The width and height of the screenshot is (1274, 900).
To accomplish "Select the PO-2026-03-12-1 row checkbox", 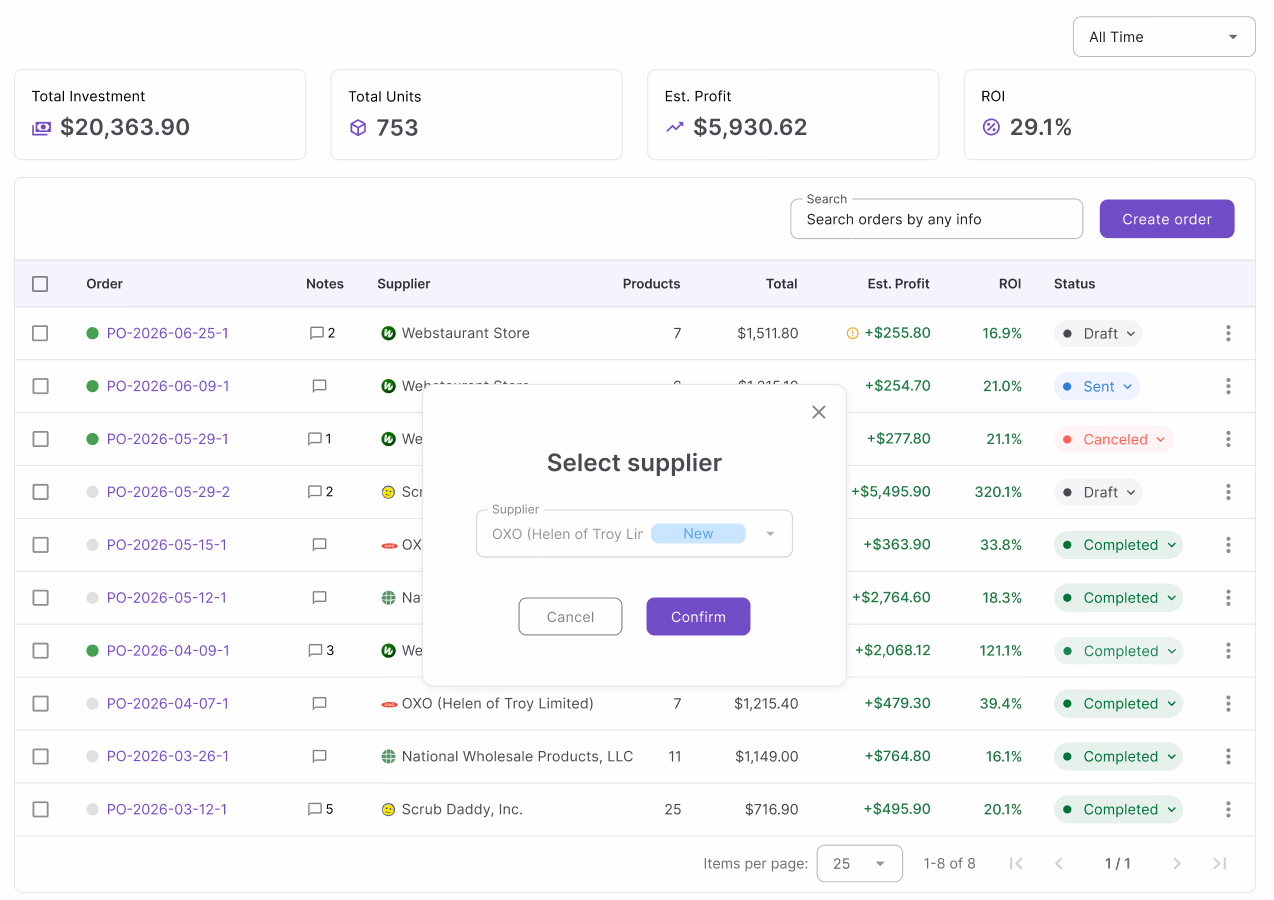I will pyautogui.click(x=40, y=809).
